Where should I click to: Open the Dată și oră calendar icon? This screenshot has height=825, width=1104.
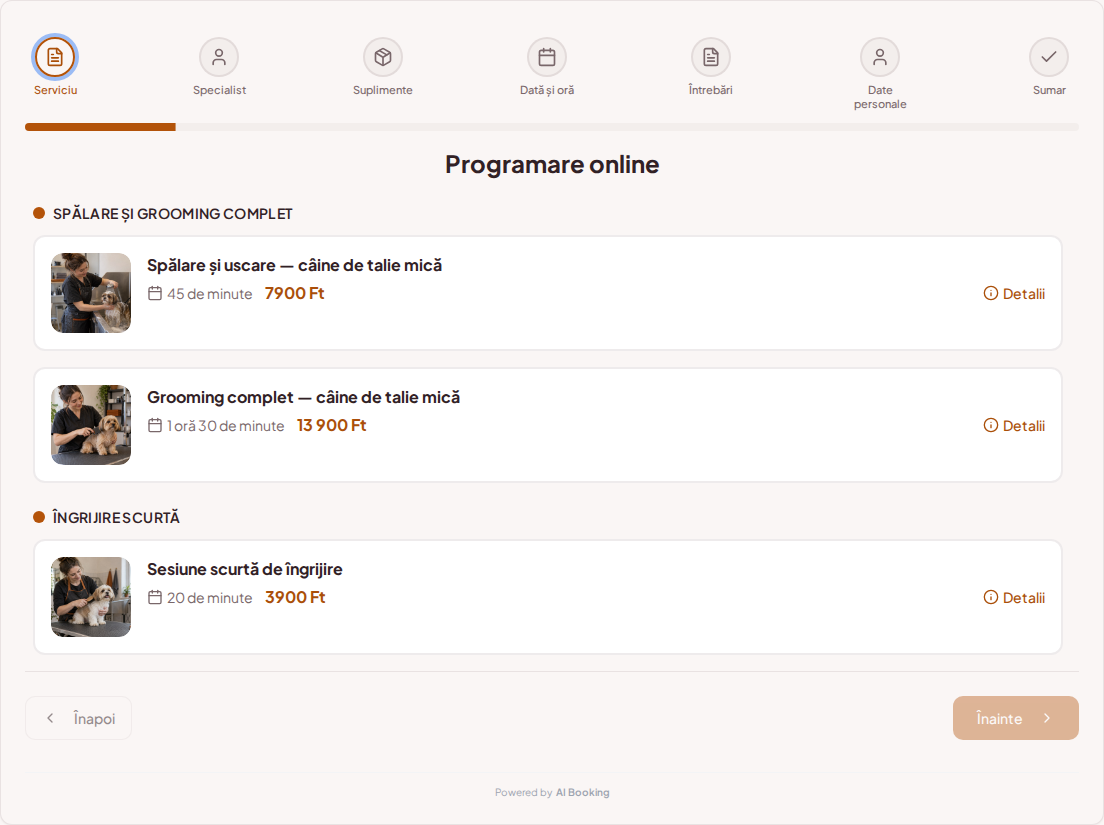[x=547, y=57]
